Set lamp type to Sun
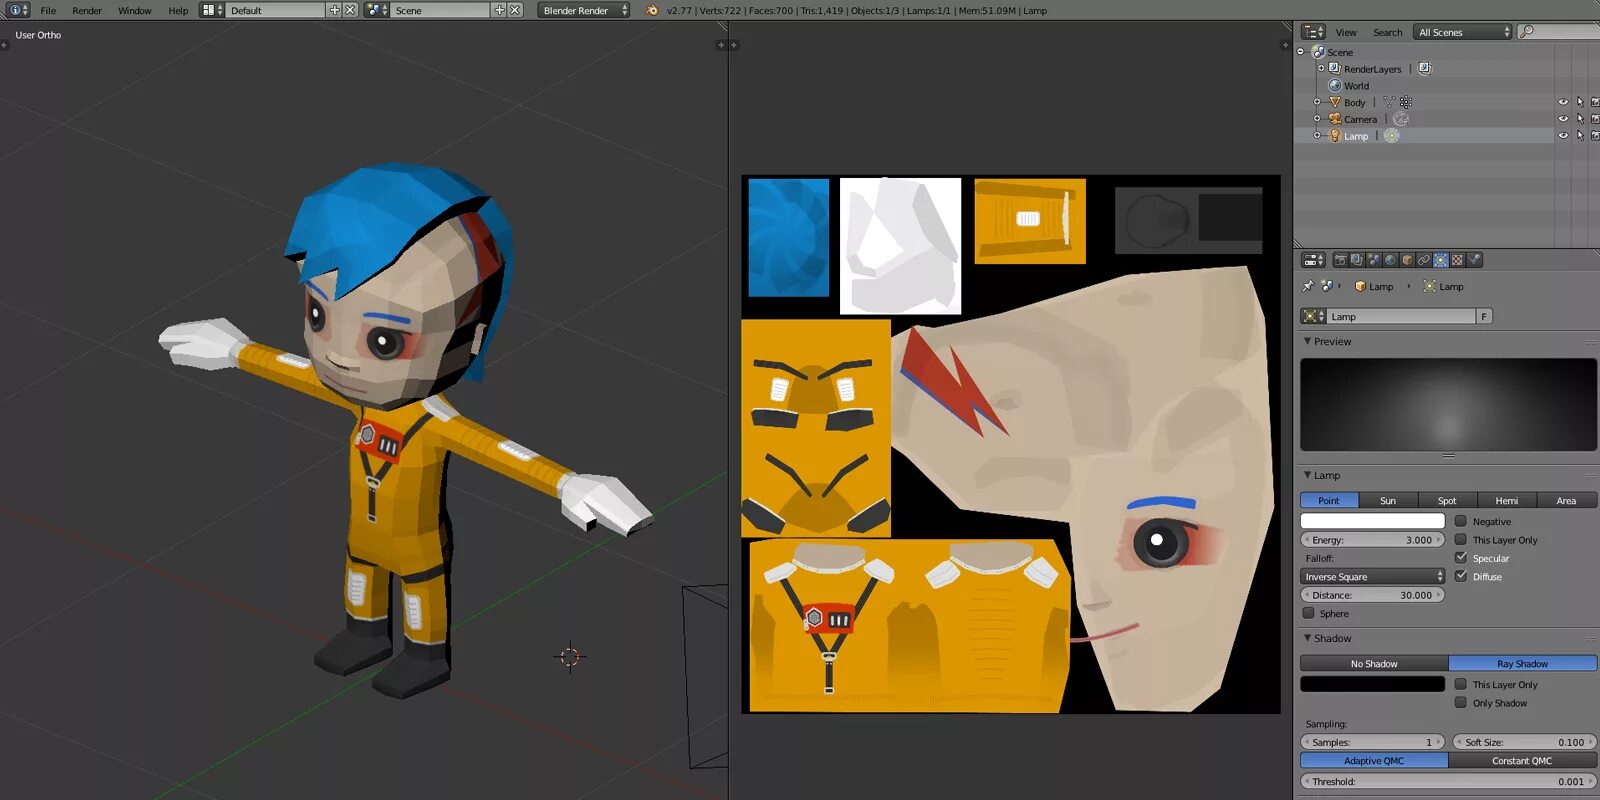 click(1388, 500)
